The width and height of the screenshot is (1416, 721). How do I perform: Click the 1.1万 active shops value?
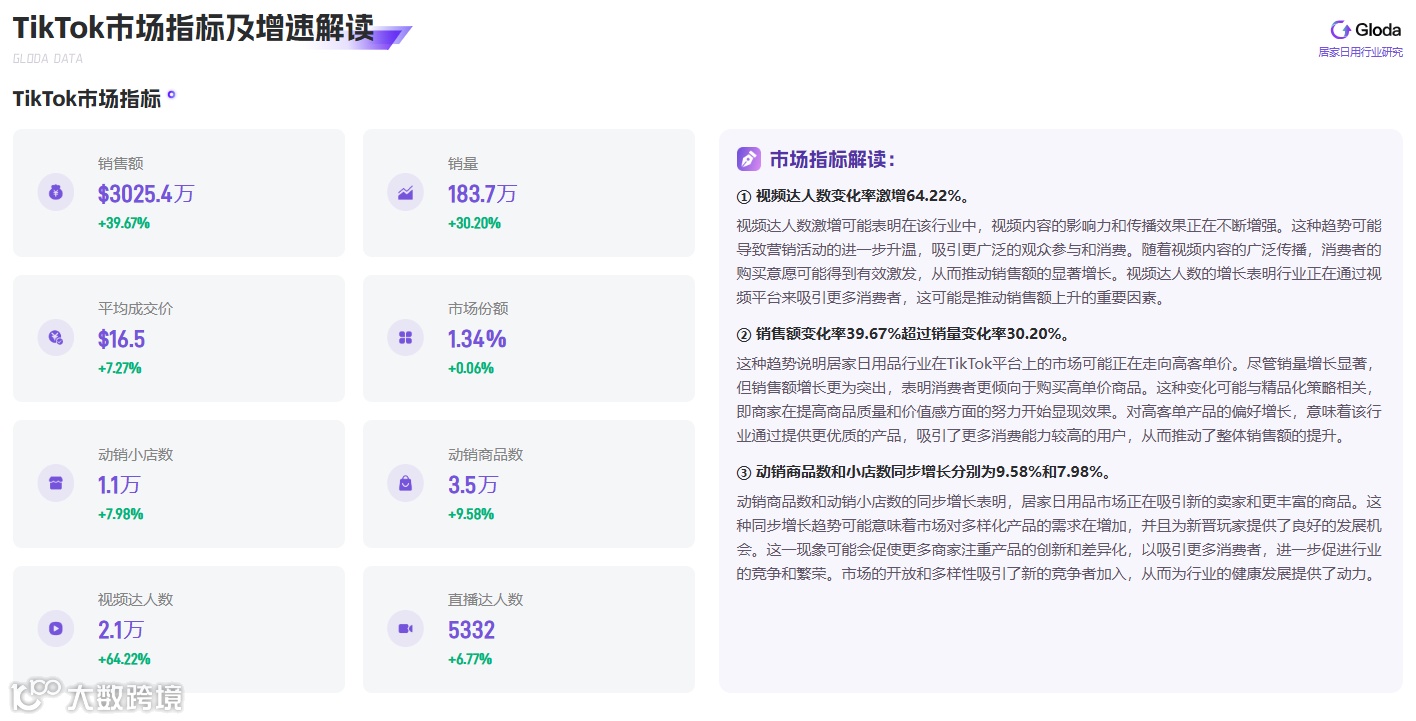click(119, 485)
